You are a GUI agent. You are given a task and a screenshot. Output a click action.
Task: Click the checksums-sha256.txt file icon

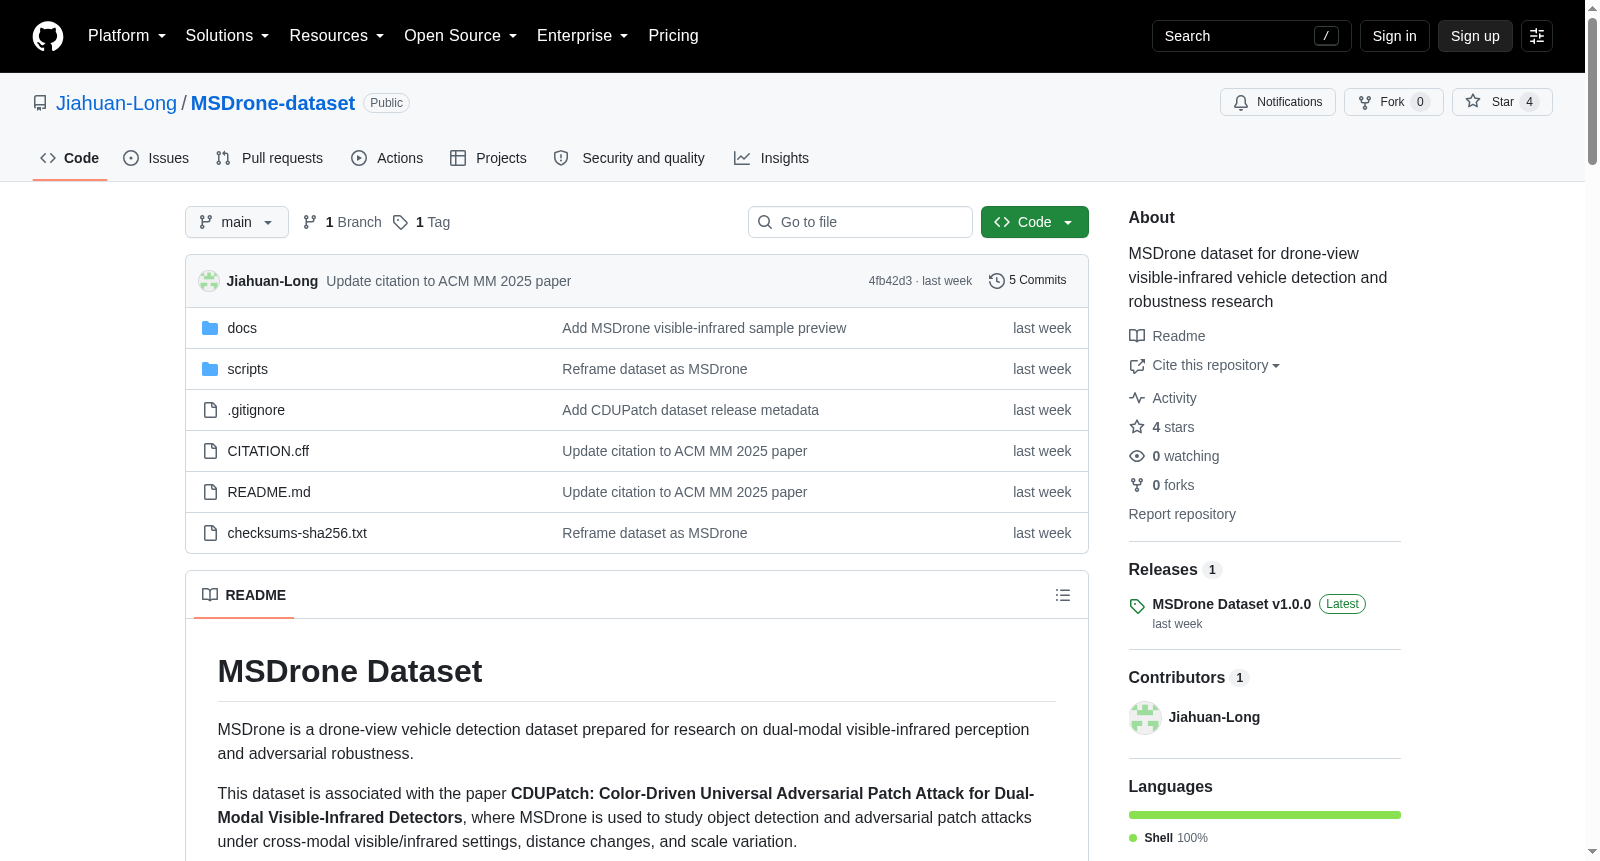click(210, 533)
